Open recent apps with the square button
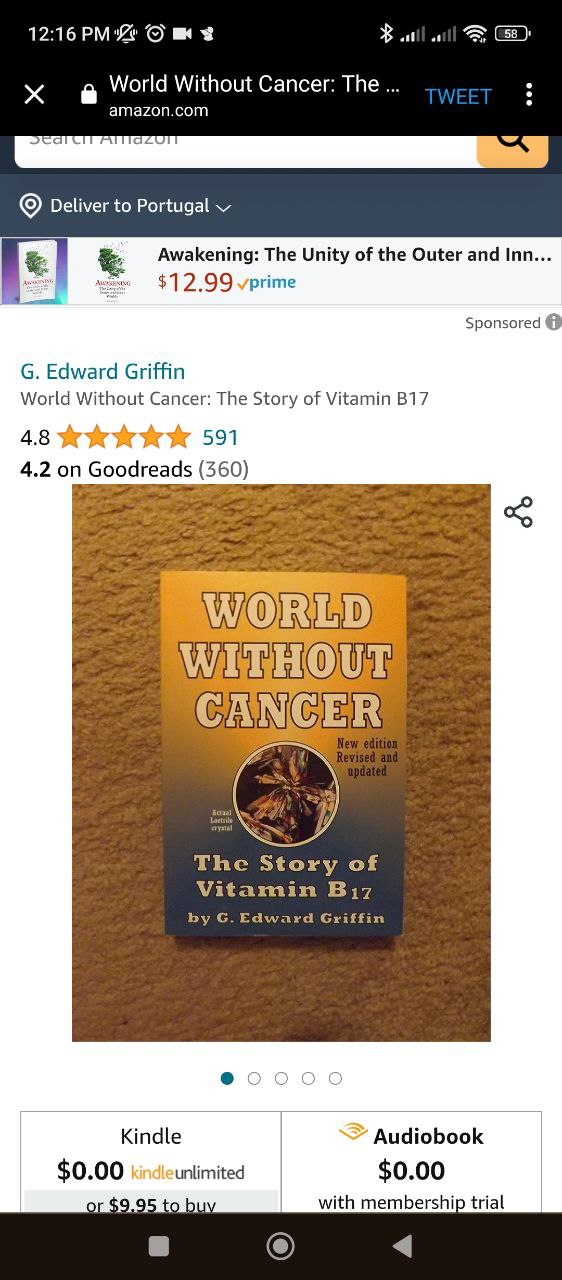Screen dimensions: 562x1280 click(159, 1245)
